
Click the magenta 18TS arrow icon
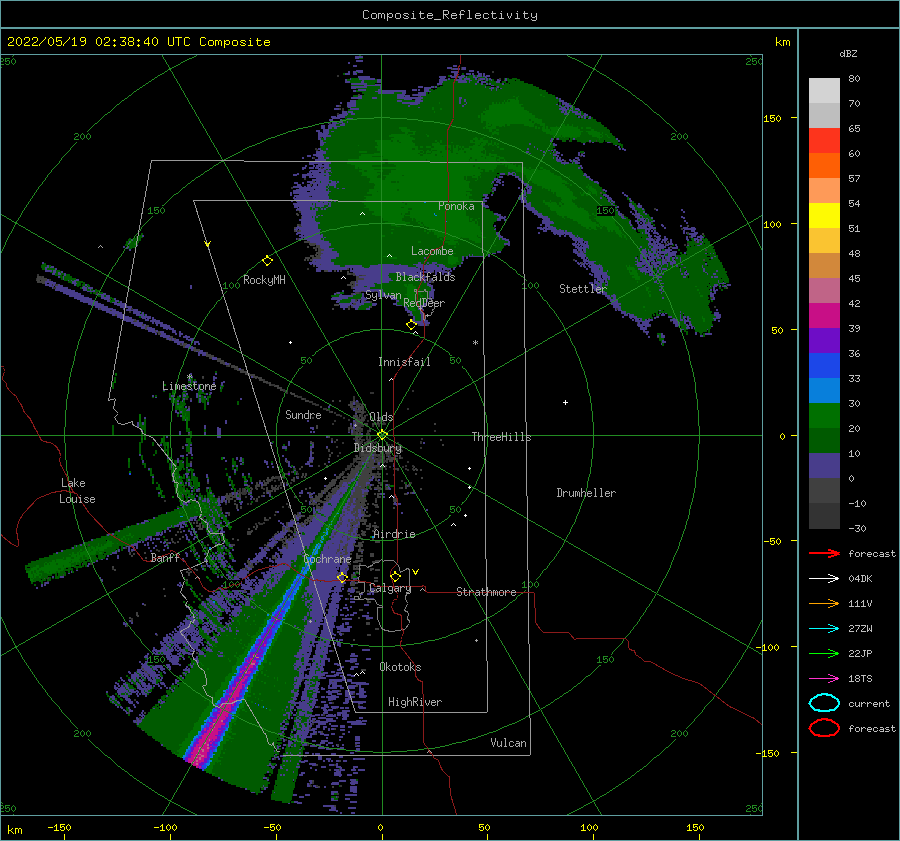[x=824, y=679]
